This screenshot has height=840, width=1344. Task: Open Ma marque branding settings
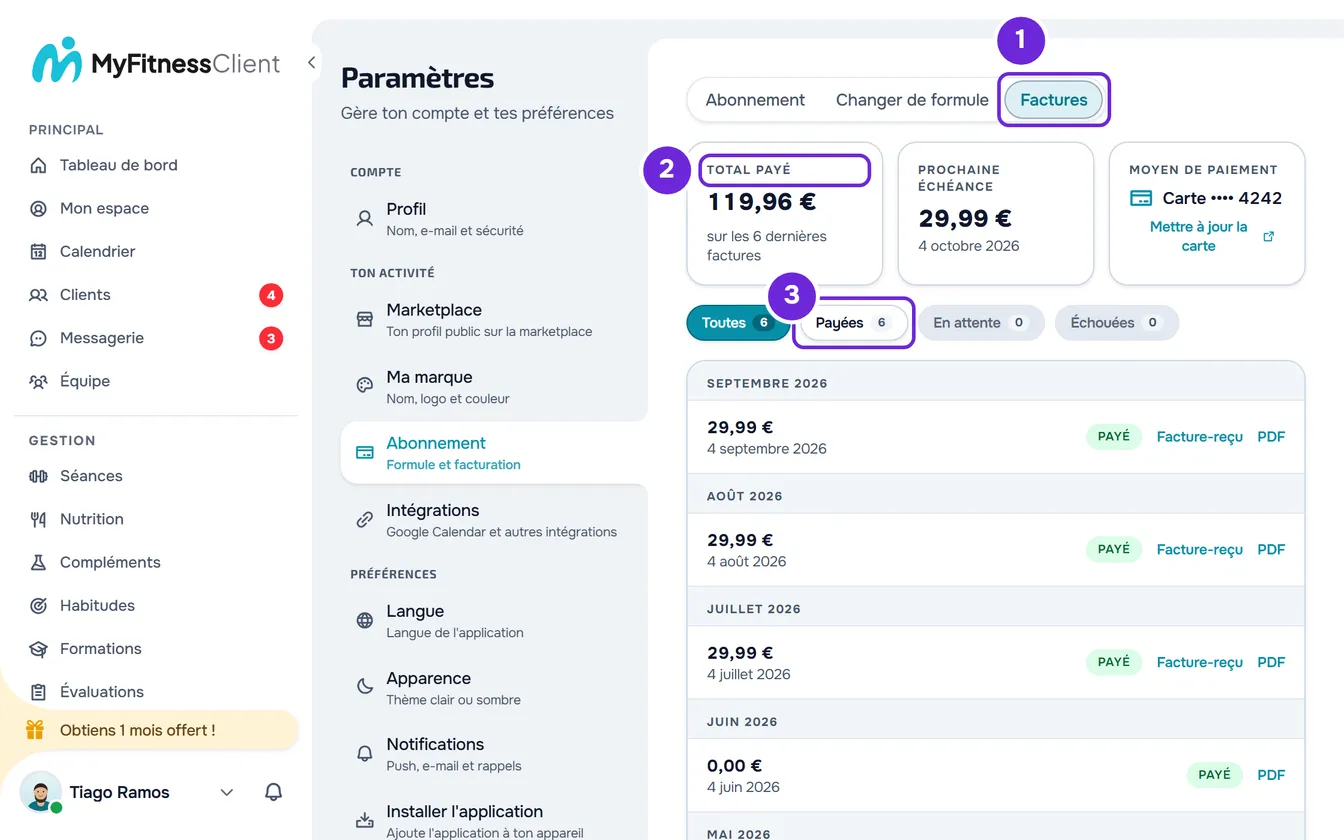[494, 386]
